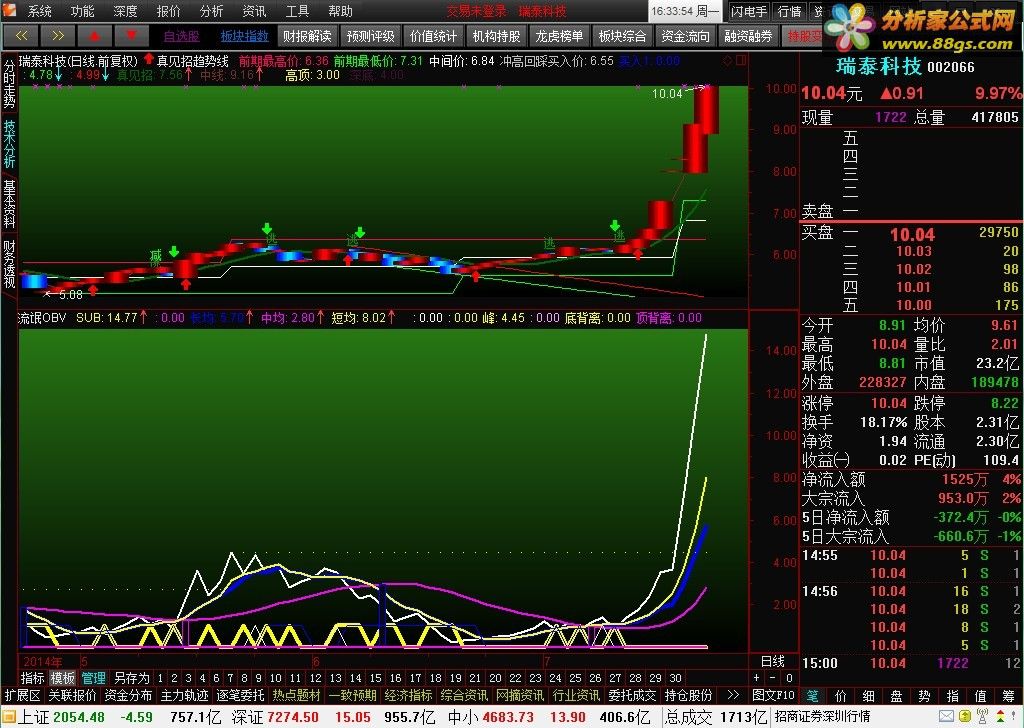This screenshot has height=728, width=1024.
Task: Click the orange square icon beside 上证
Action: pyautogui.click(x=8, y=717)
